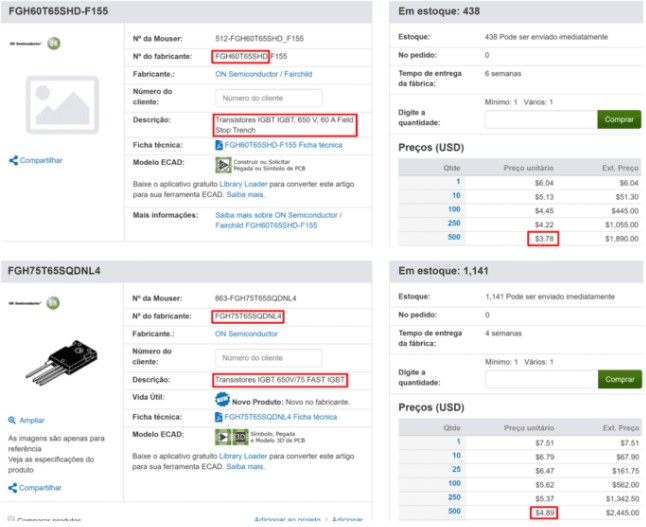Open PDF icon for FGH60T65SHD-F155 Ficha técnica
646x527 pixels.
[x=219, y=145]
